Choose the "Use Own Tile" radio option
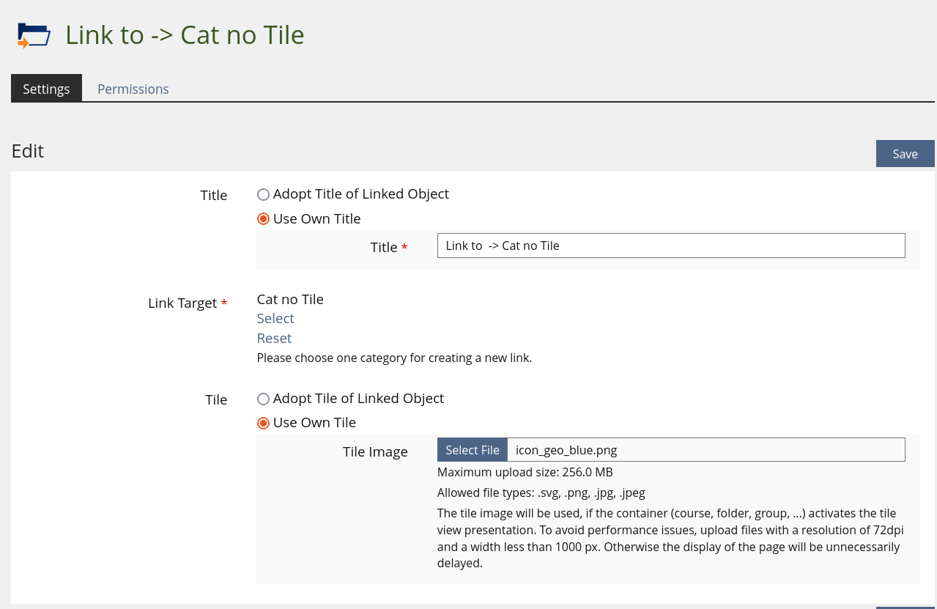Image resolution: width=937 pixels, height=609 pixels. [x=264, y=423]
